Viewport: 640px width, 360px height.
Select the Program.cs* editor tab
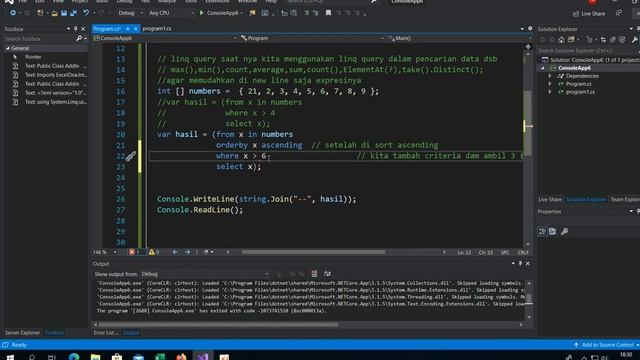[x=107, y=29]
